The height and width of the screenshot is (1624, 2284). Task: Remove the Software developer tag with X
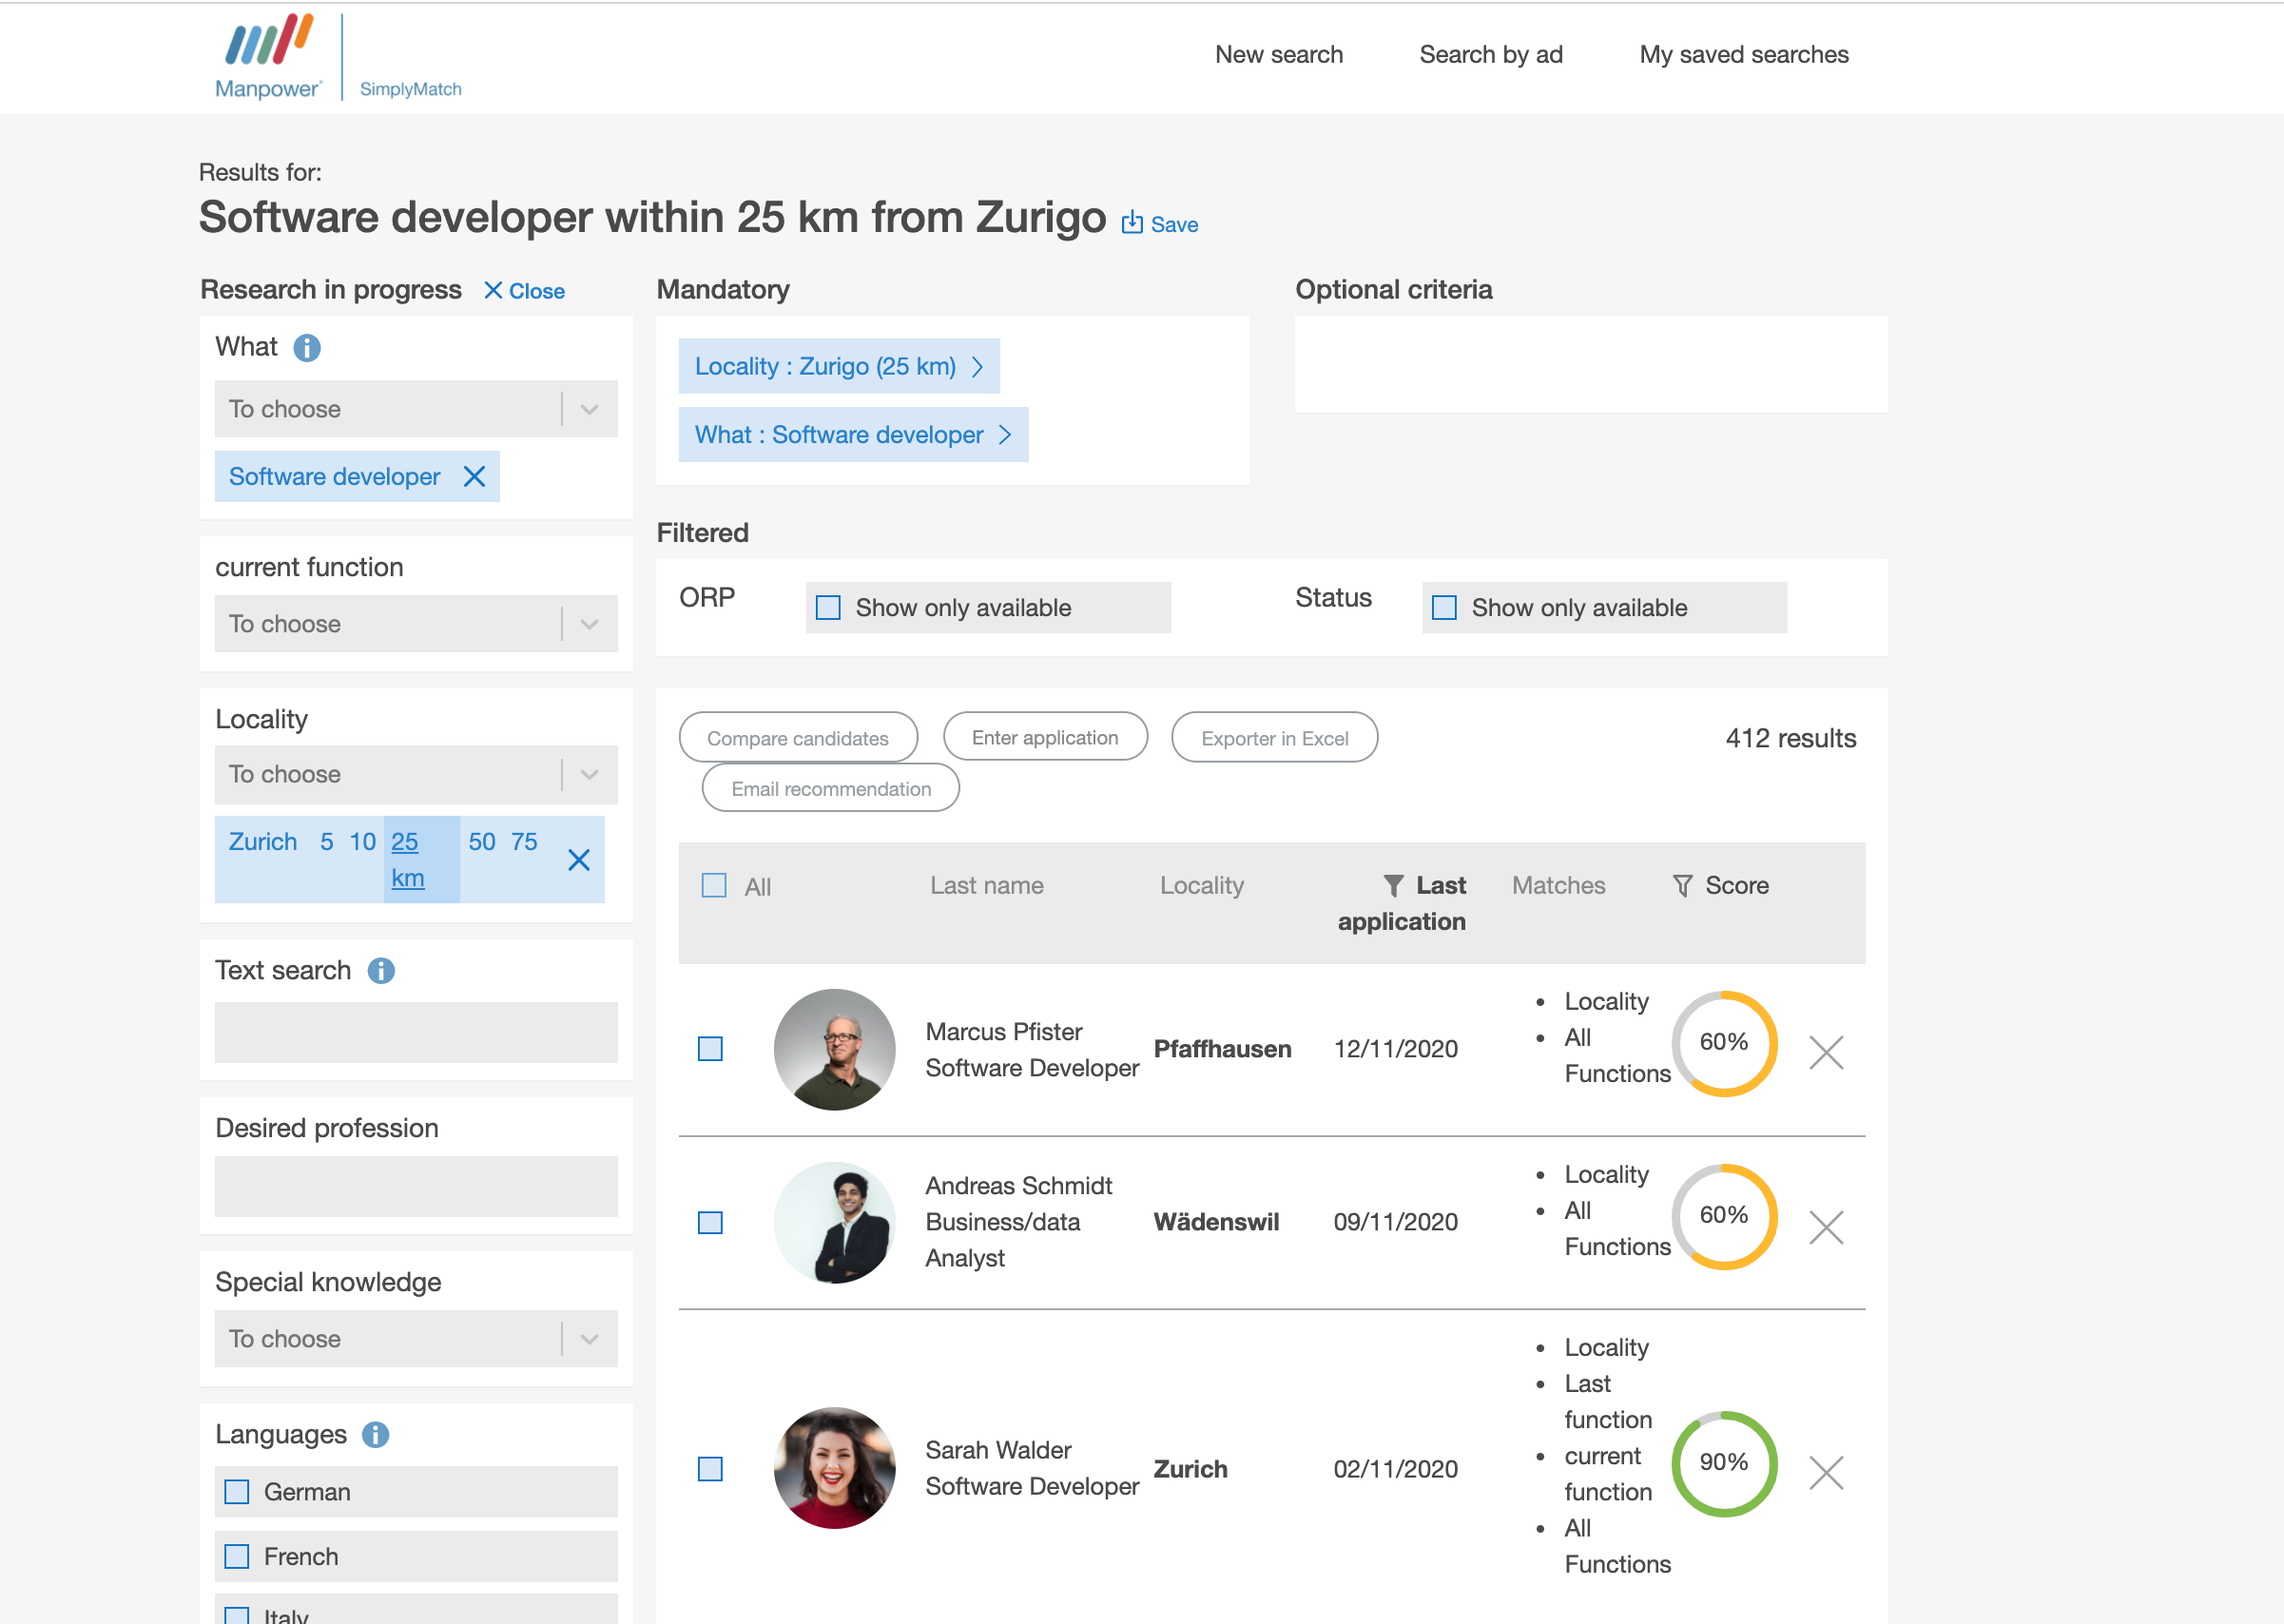[474, 476]
